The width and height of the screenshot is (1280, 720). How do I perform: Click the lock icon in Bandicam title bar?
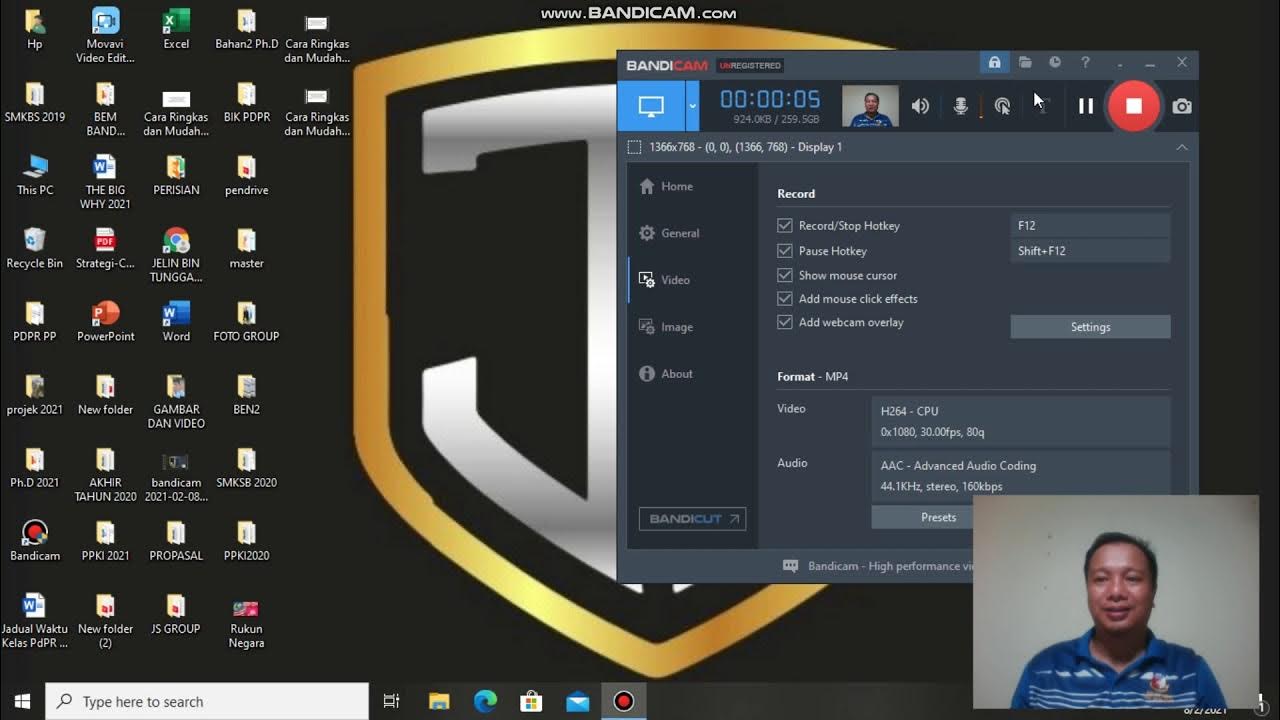tap(994, 63)
